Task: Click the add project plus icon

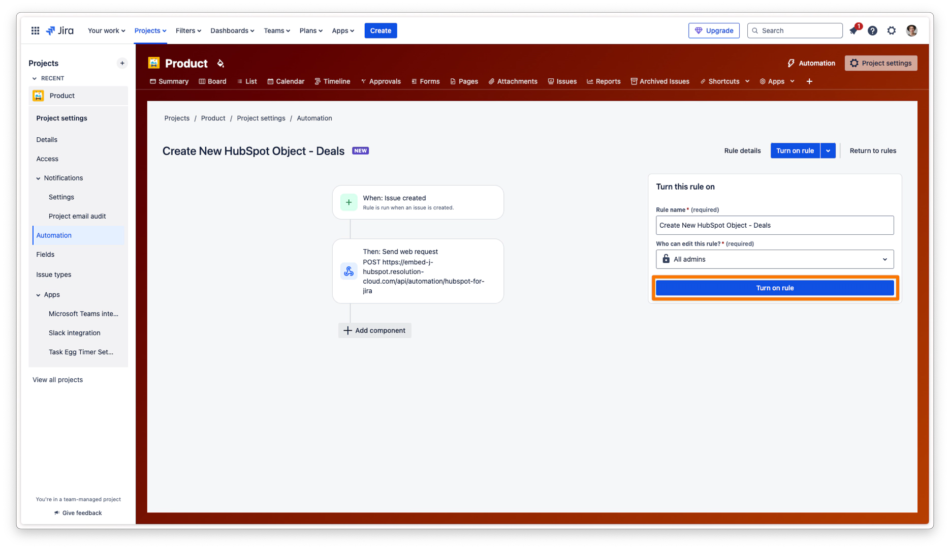Action: (x=122, y=63)
